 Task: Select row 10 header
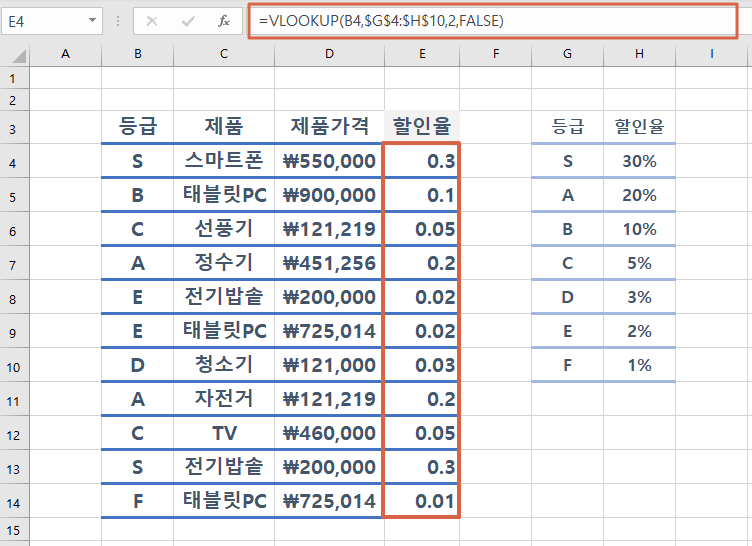click(x=14, y=367)
